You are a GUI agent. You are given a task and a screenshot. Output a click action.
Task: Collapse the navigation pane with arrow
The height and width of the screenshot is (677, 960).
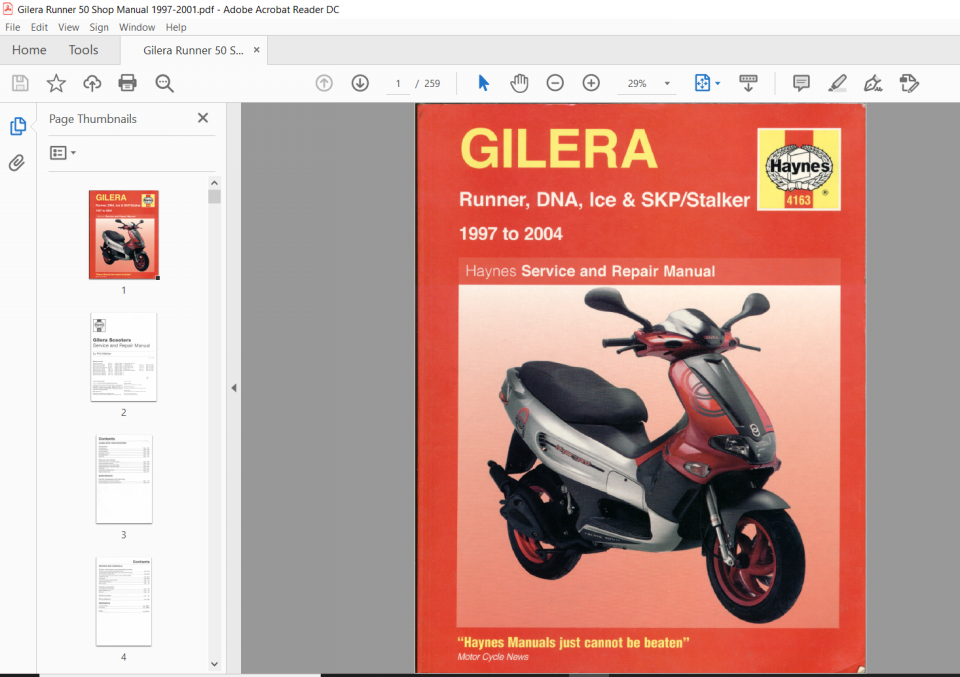pos(234,388)
